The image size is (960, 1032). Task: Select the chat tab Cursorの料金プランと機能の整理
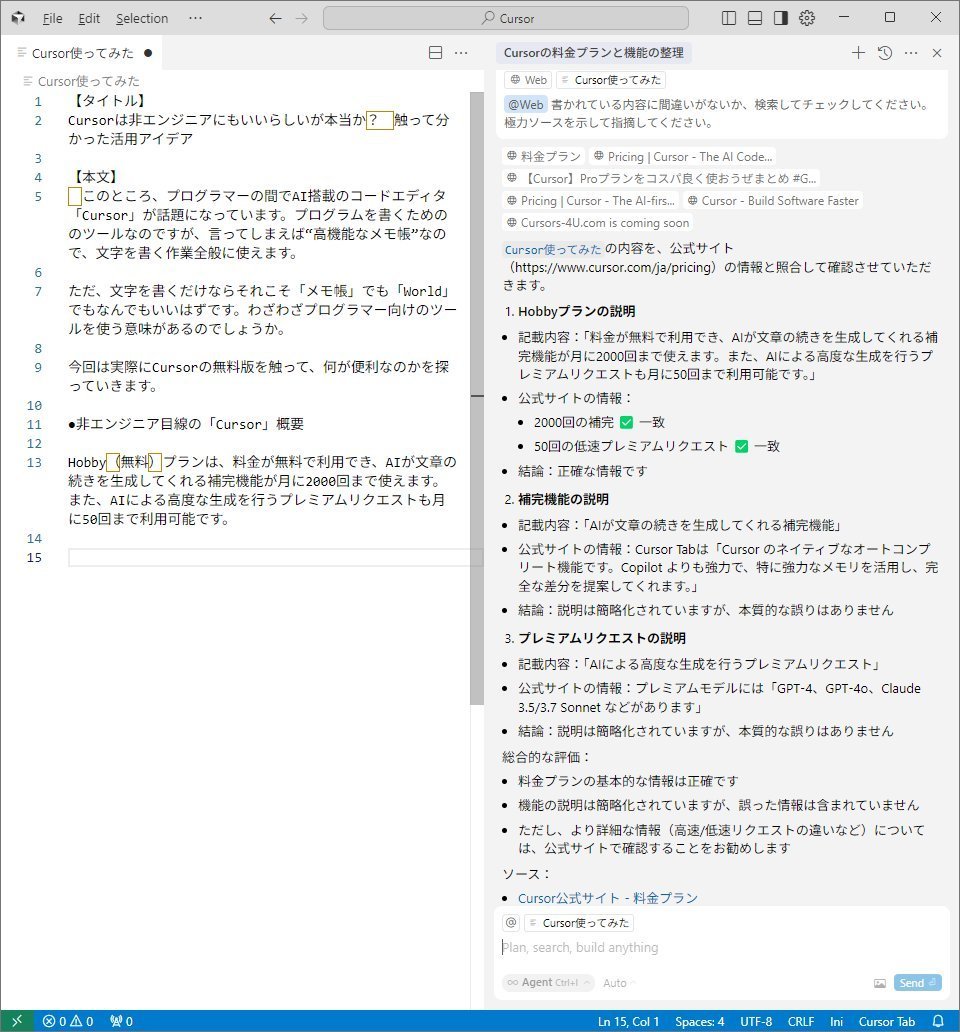coord(594,53)
